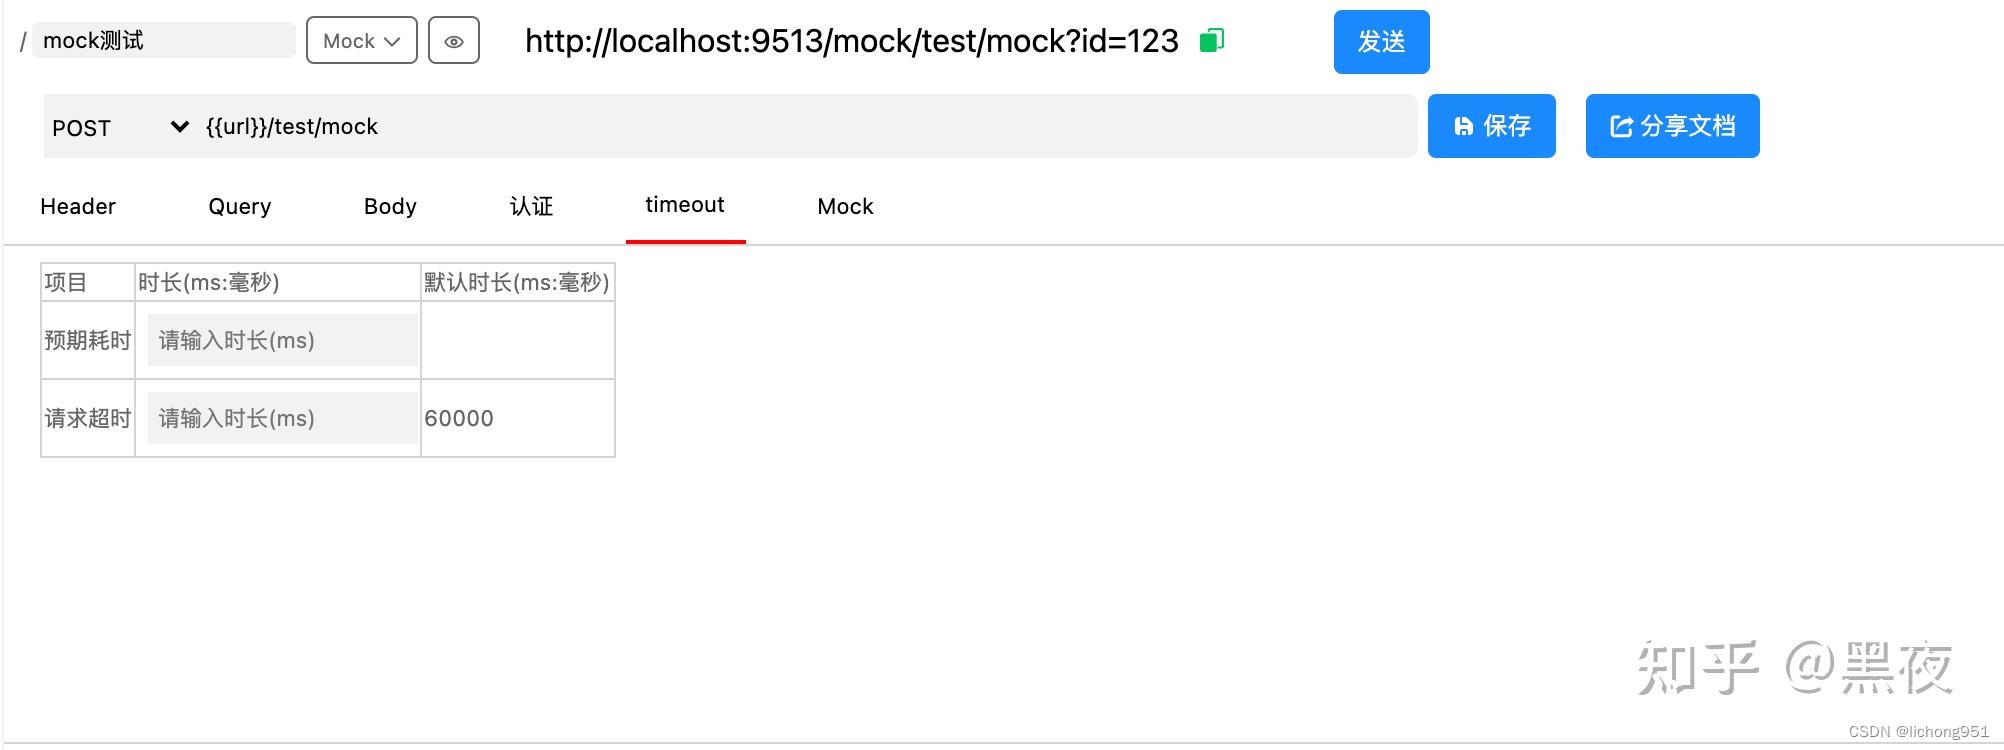Click the chevron arrow beside POST
This screenshot has height=750, width=2004.
tap(180, 126)
